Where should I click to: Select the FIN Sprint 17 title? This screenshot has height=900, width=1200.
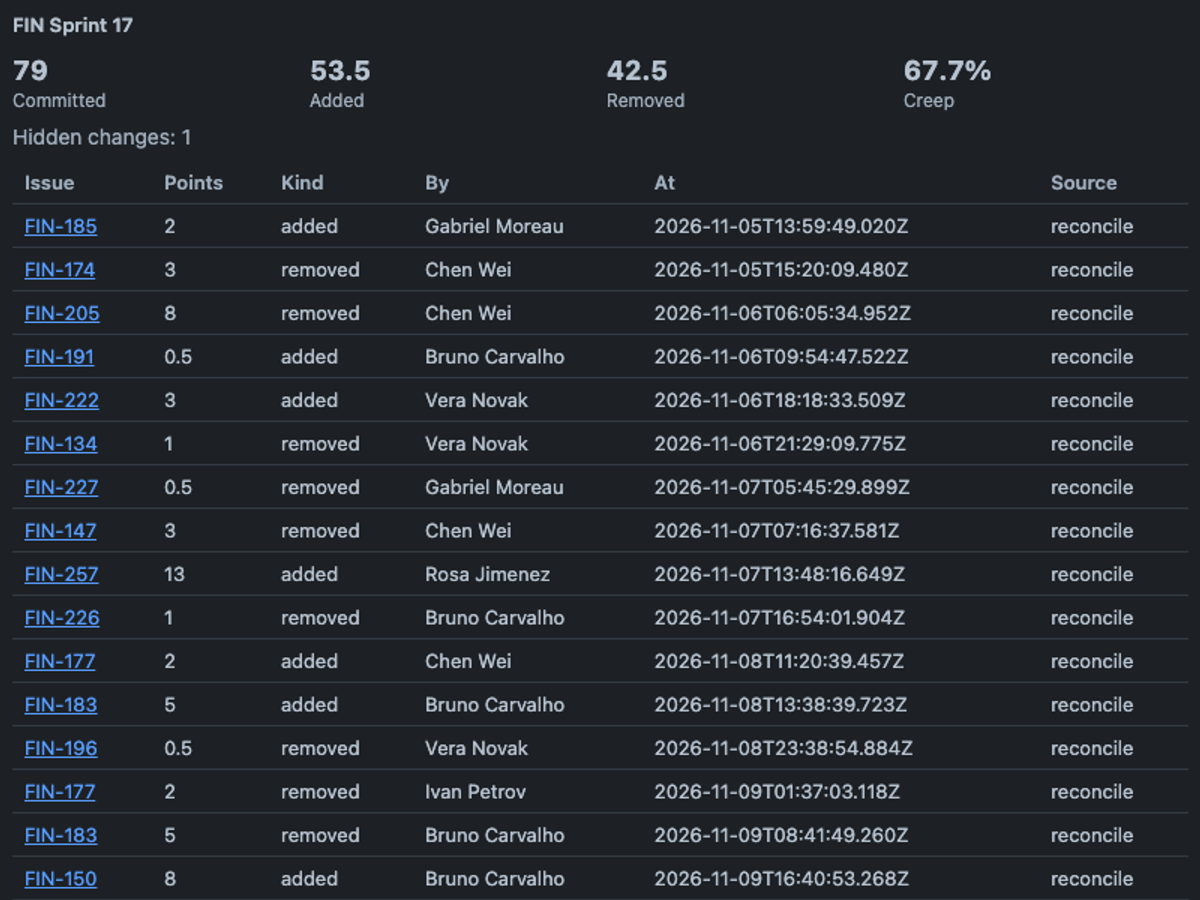click(73, 26)
